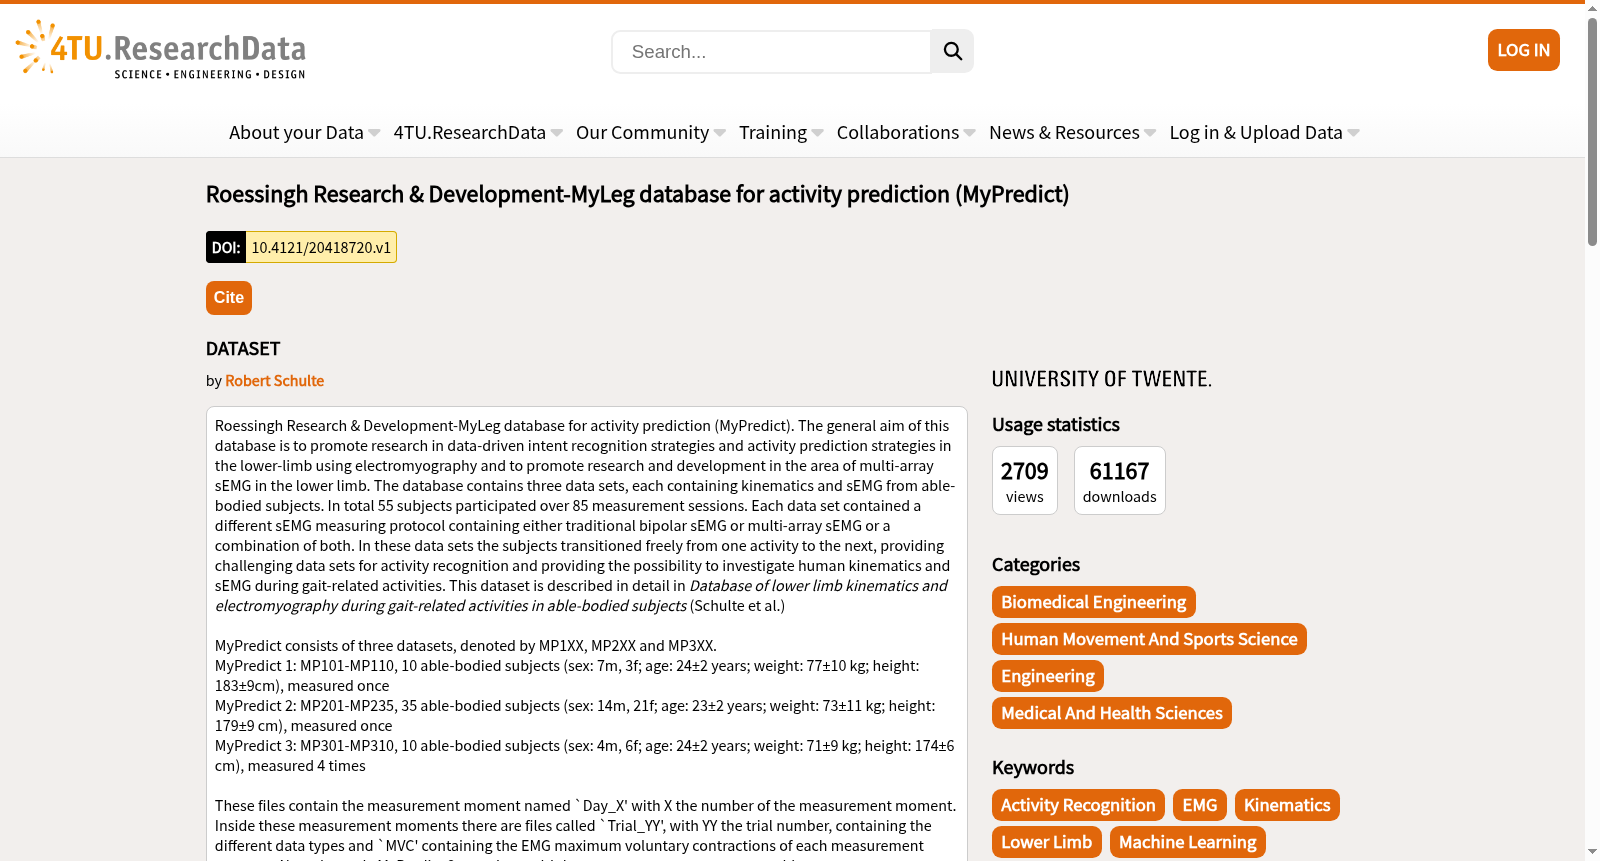The image size is (1600, 861).
Task: Select Human Movement And Sports Science category
Action: pyautogui.click(x=1149, y=639)
